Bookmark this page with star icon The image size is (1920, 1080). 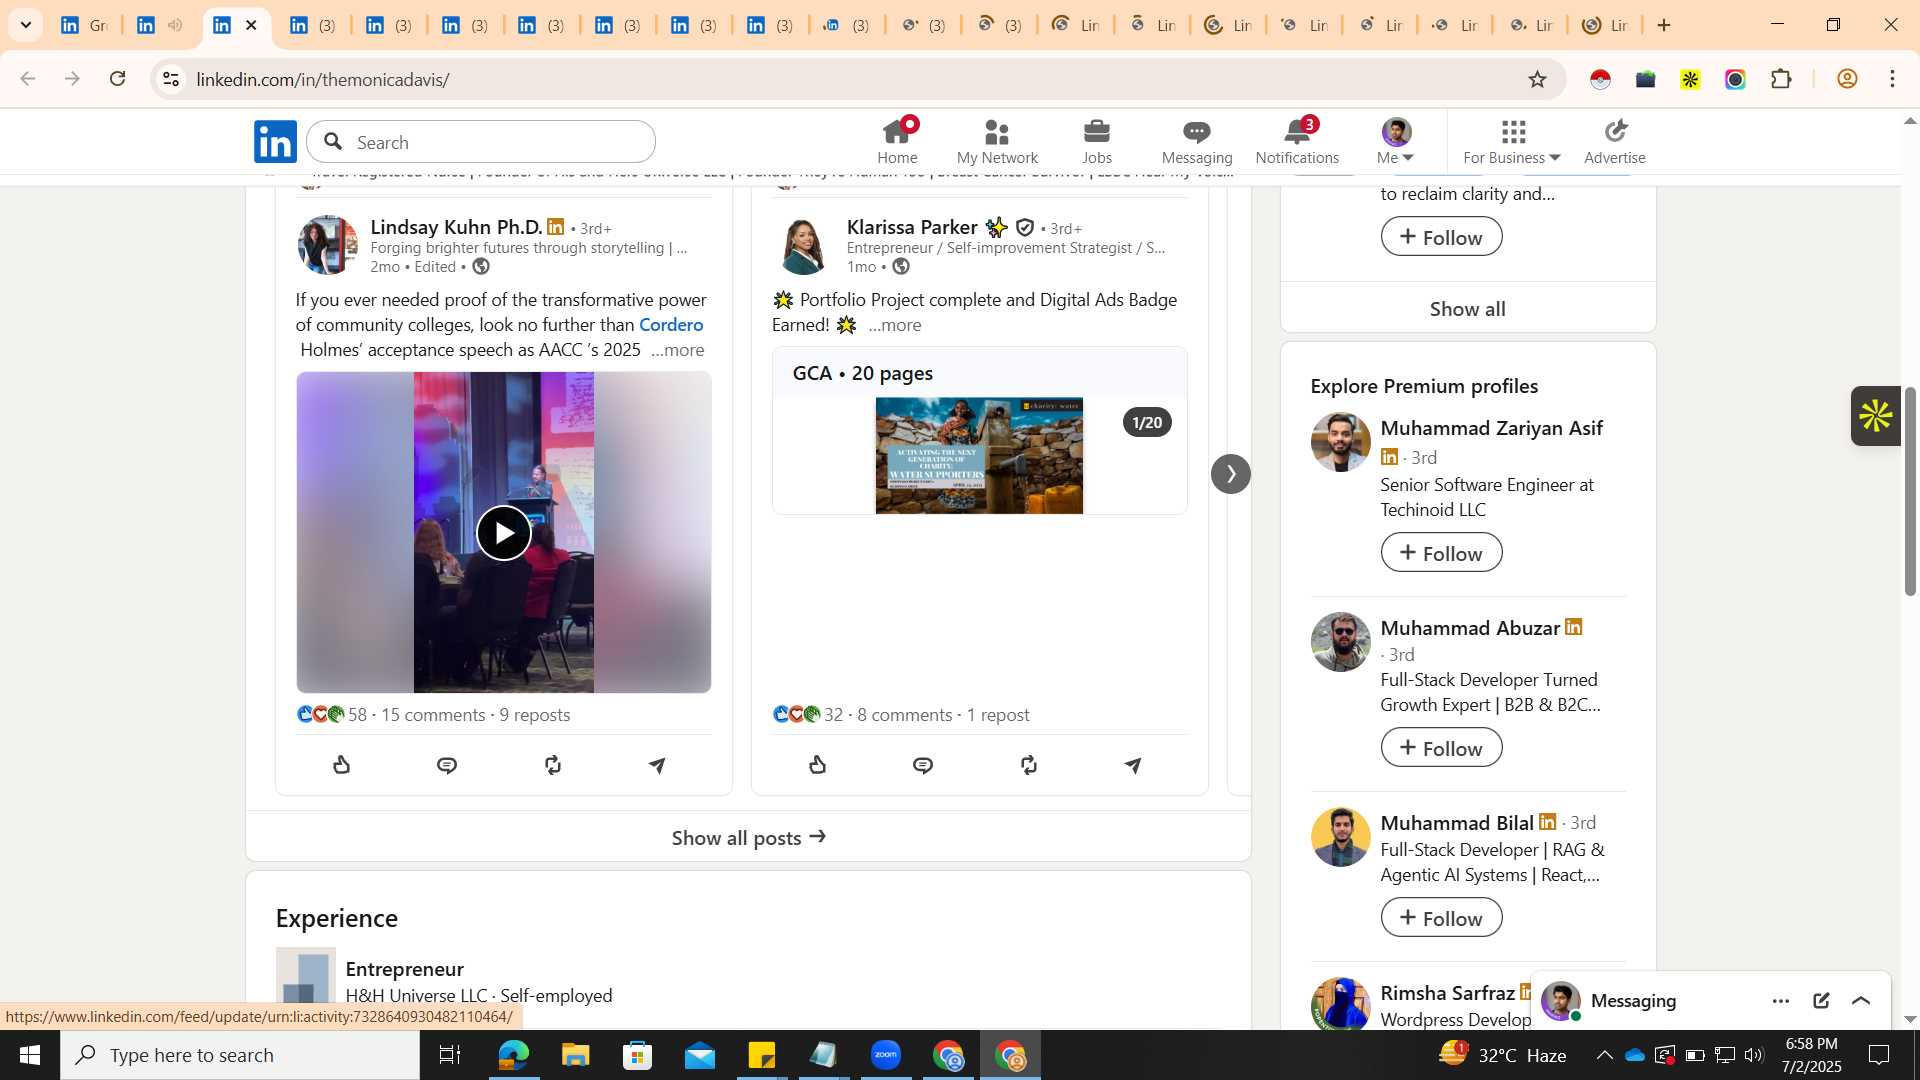[1537, 79]
